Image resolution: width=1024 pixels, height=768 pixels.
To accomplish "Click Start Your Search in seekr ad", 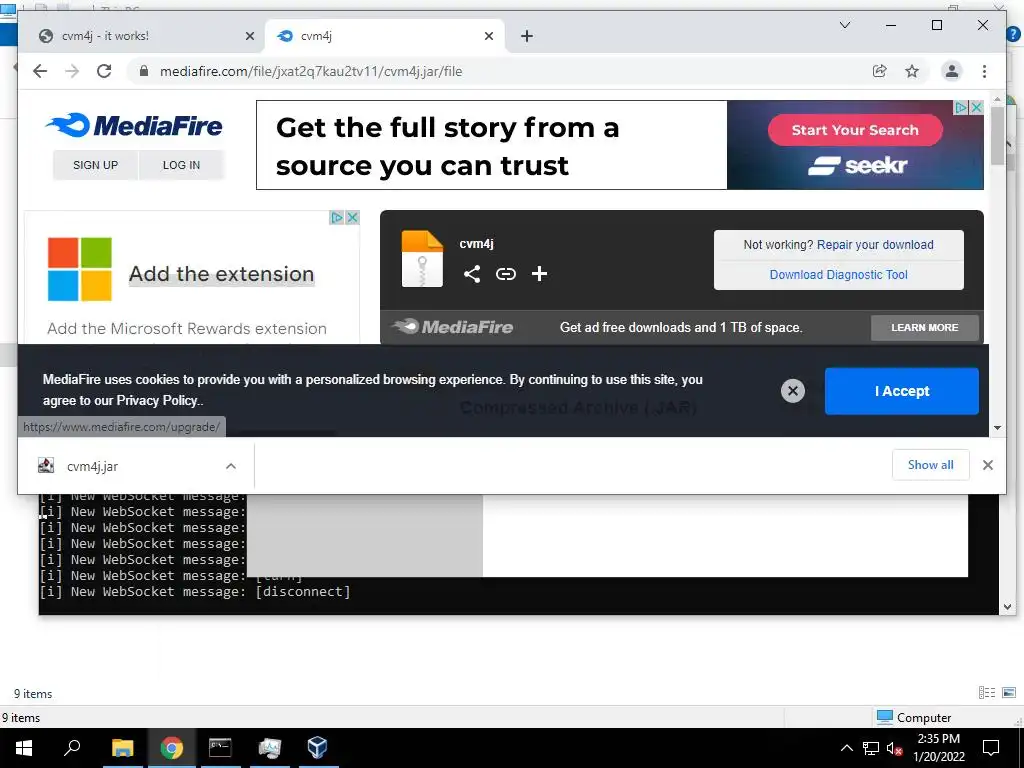I will click(x=855, y=130).
